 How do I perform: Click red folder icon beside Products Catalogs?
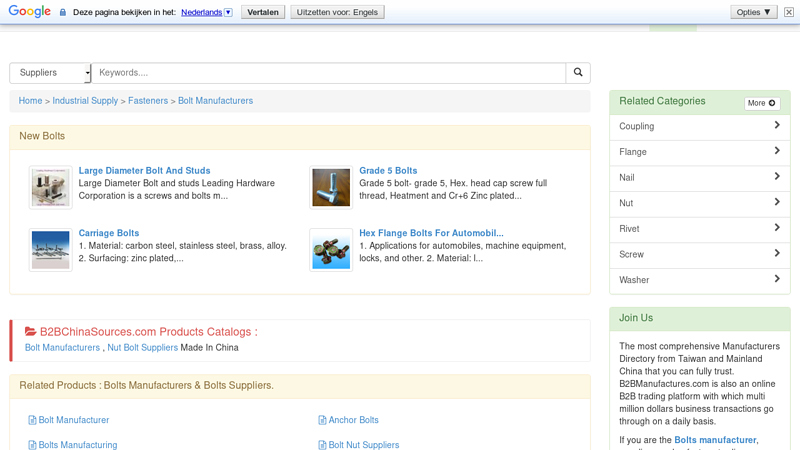click(31, 332)
